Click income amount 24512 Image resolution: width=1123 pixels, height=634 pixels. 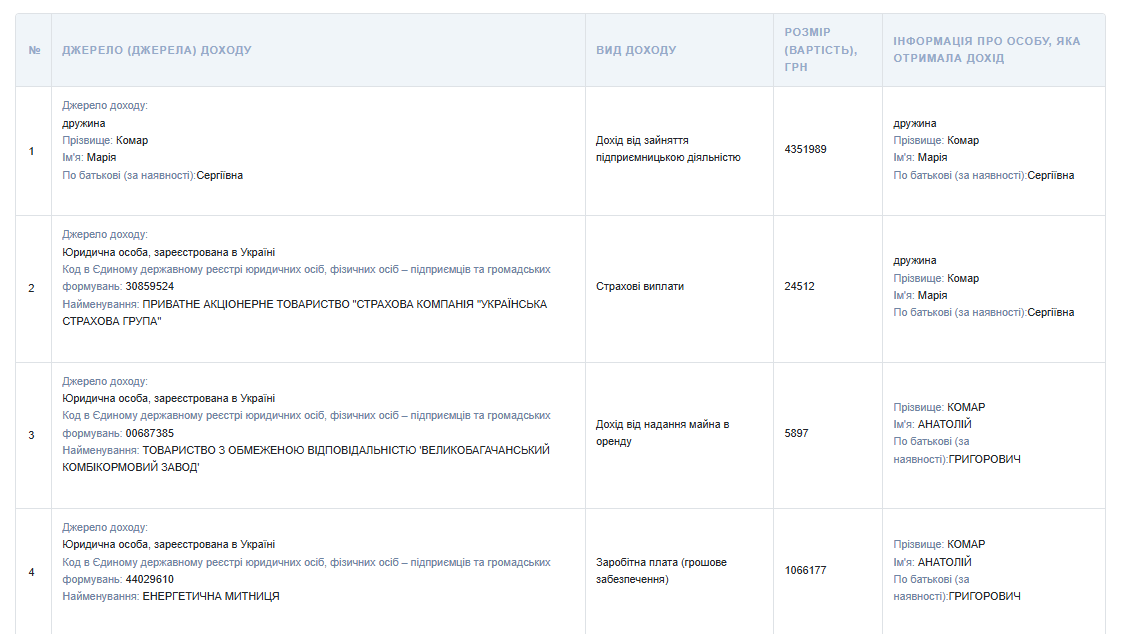799,286
